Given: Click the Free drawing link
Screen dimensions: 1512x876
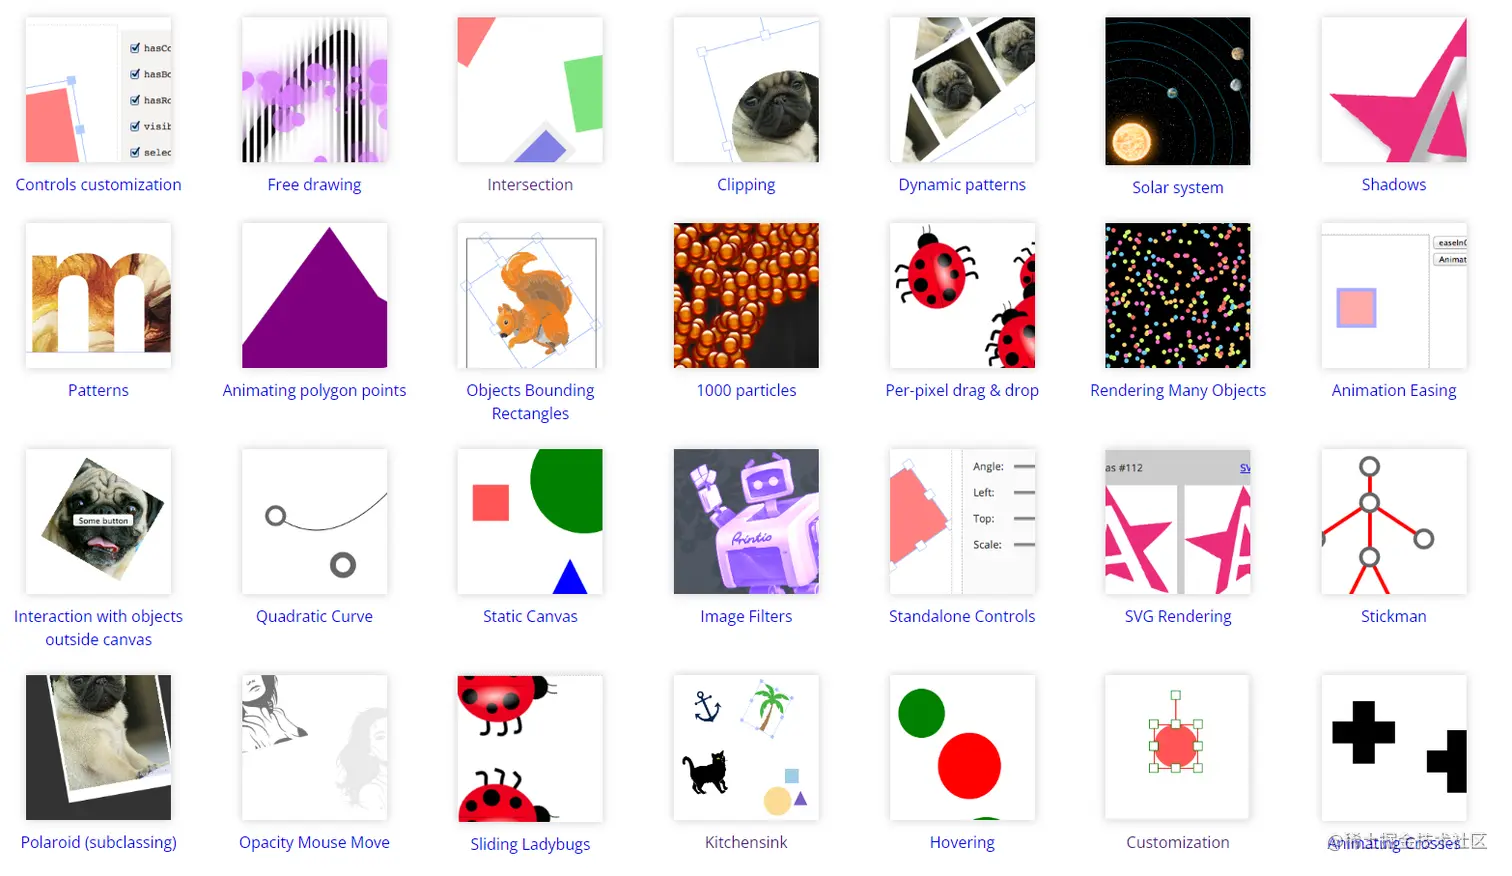Looking at the screenshot, I should 314,185.
